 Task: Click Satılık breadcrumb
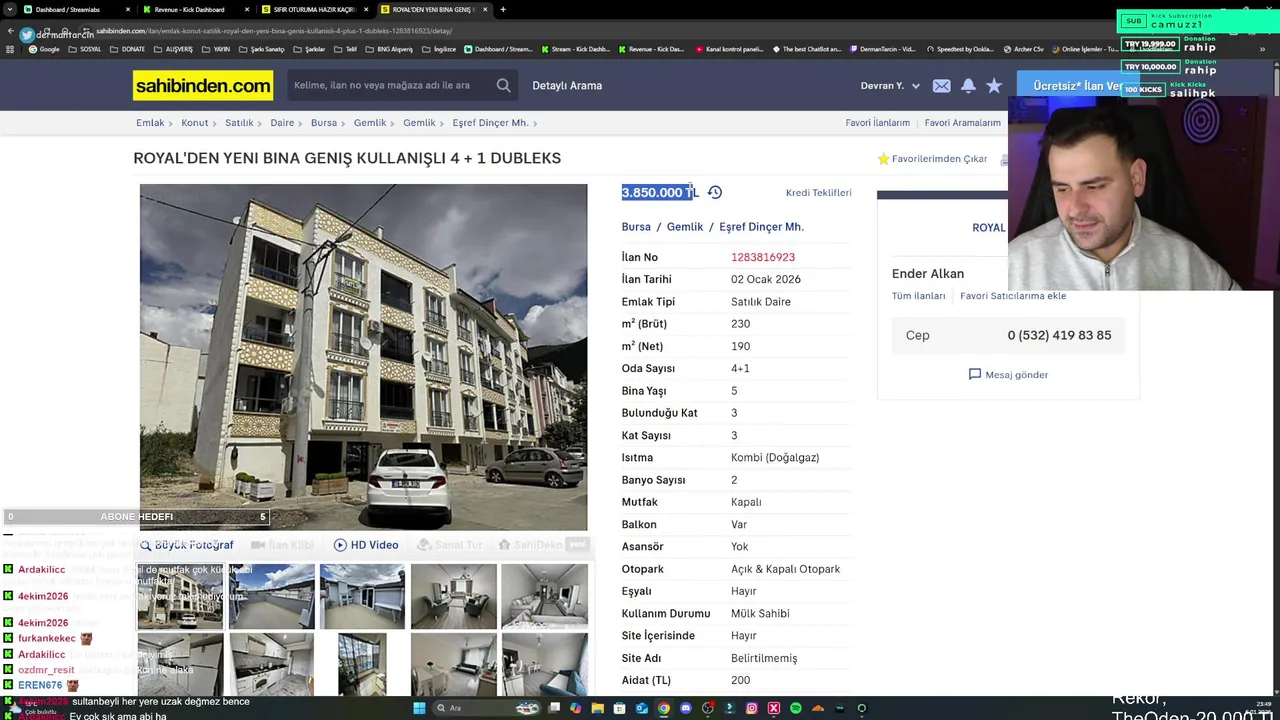239,122
